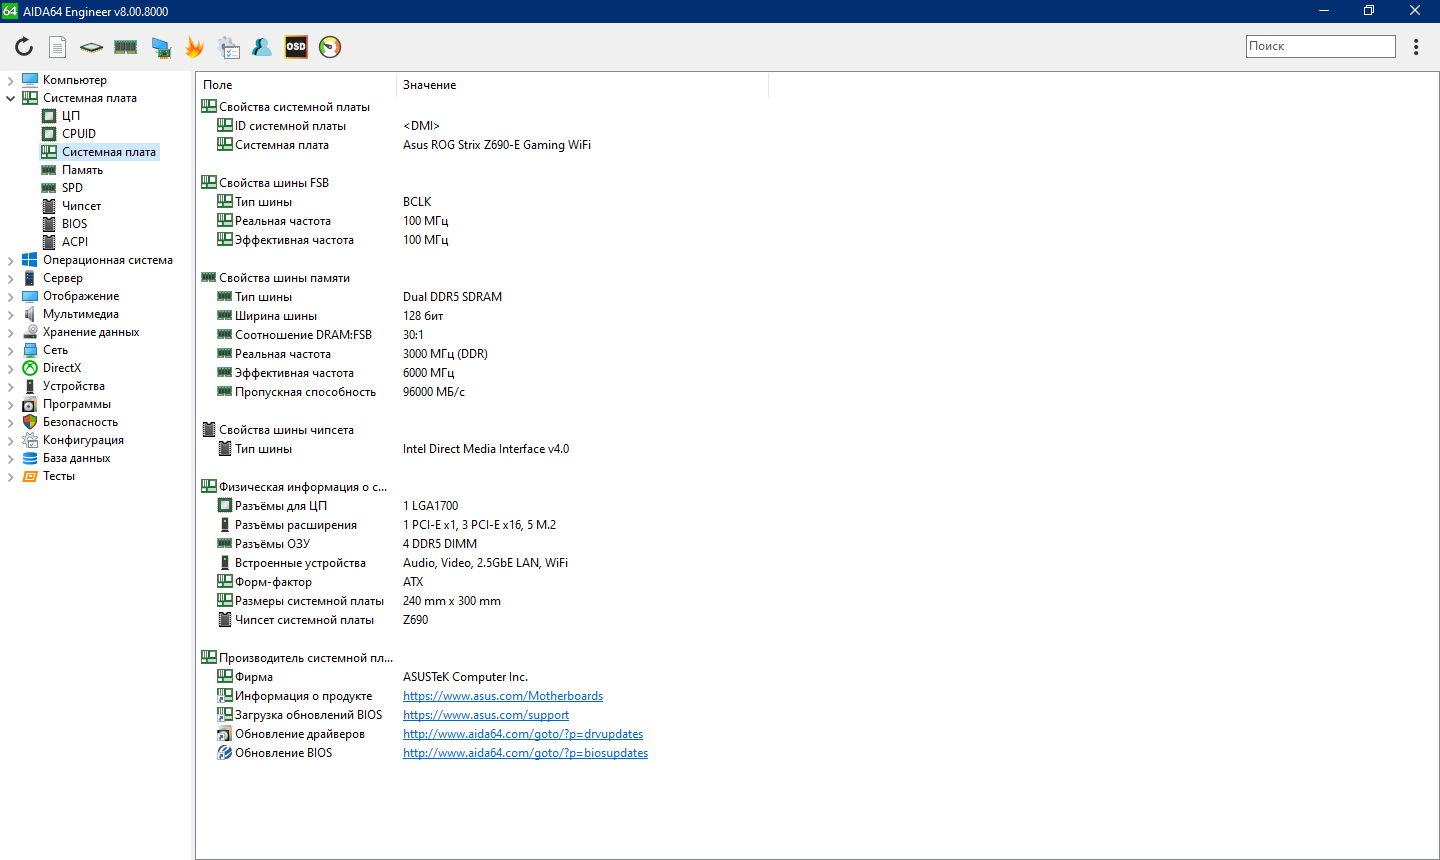The image size is (1440, 860).
Task: Expand the Хранение данных node
Action: (11, 332)
